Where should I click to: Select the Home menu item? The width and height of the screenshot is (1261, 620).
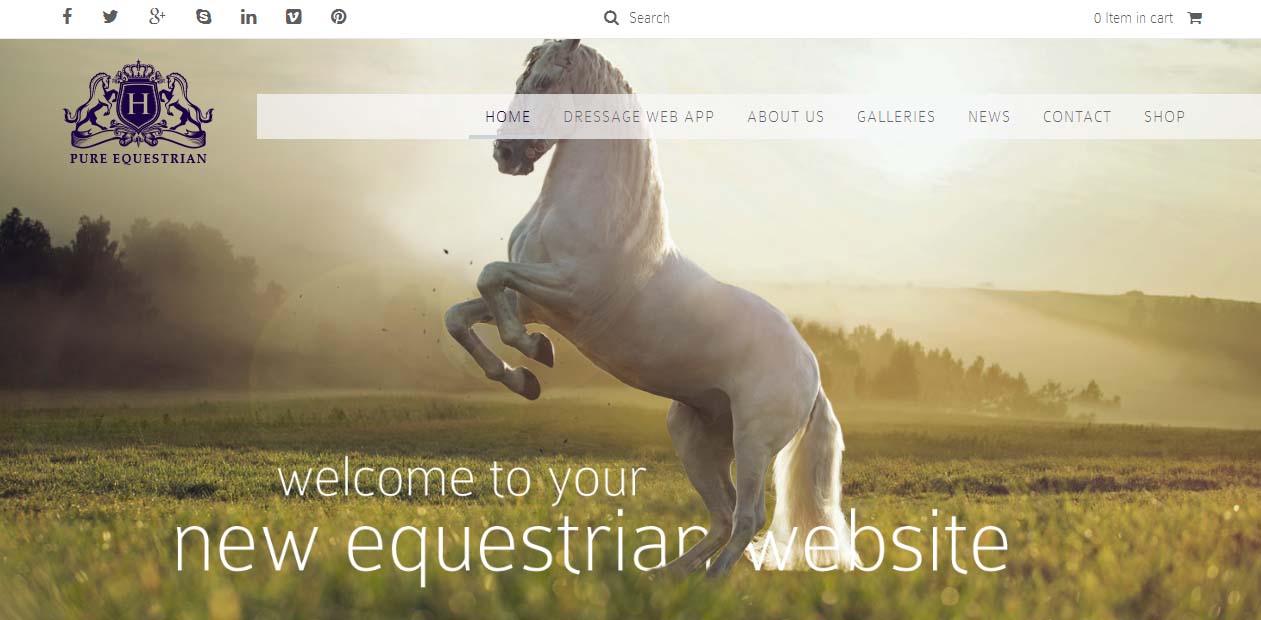pyautogui.click(x=508, y=117)
